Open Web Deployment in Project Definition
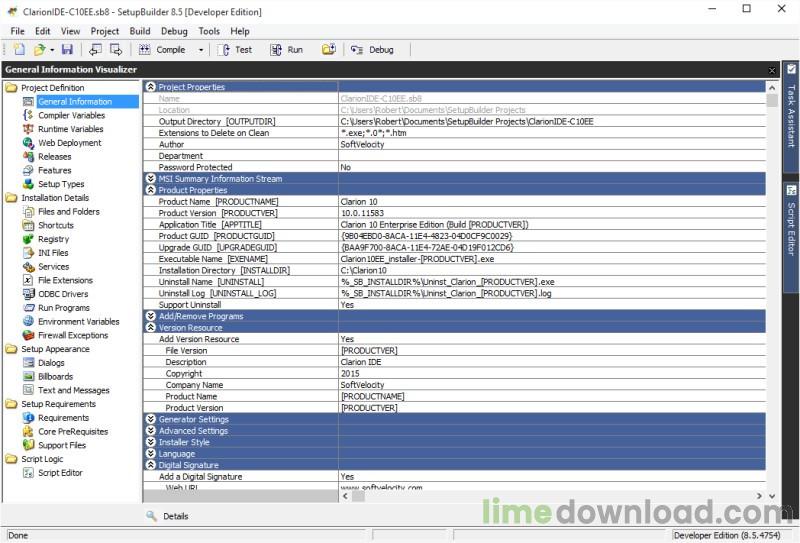Screen dimensions: 800x543 pyautogui.click(x=69, y=143)
